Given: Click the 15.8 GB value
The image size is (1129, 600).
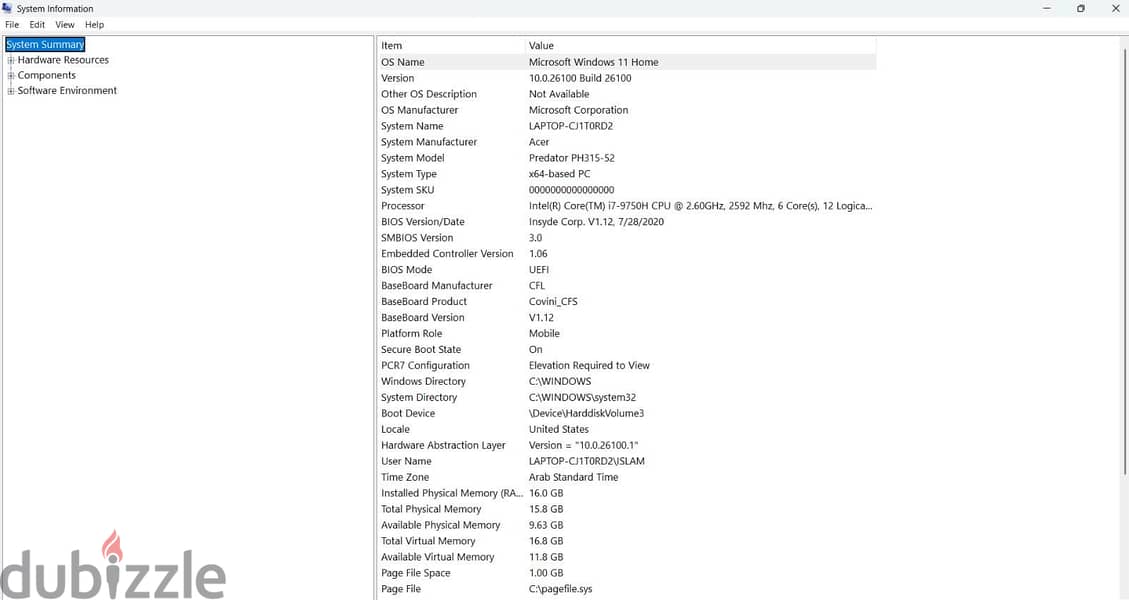Looking at the screenshot, I should (546, 509).
